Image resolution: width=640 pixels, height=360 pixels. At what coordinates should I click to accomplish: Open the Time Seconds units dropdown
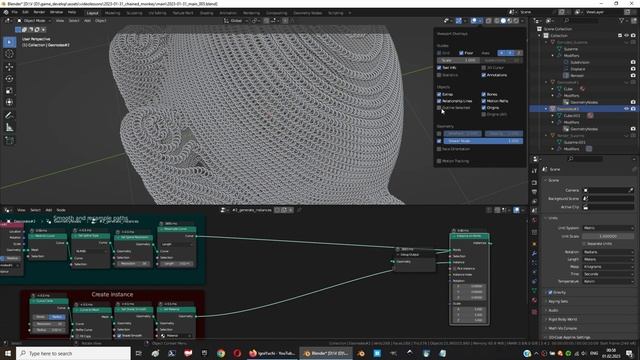click(608, 274)
